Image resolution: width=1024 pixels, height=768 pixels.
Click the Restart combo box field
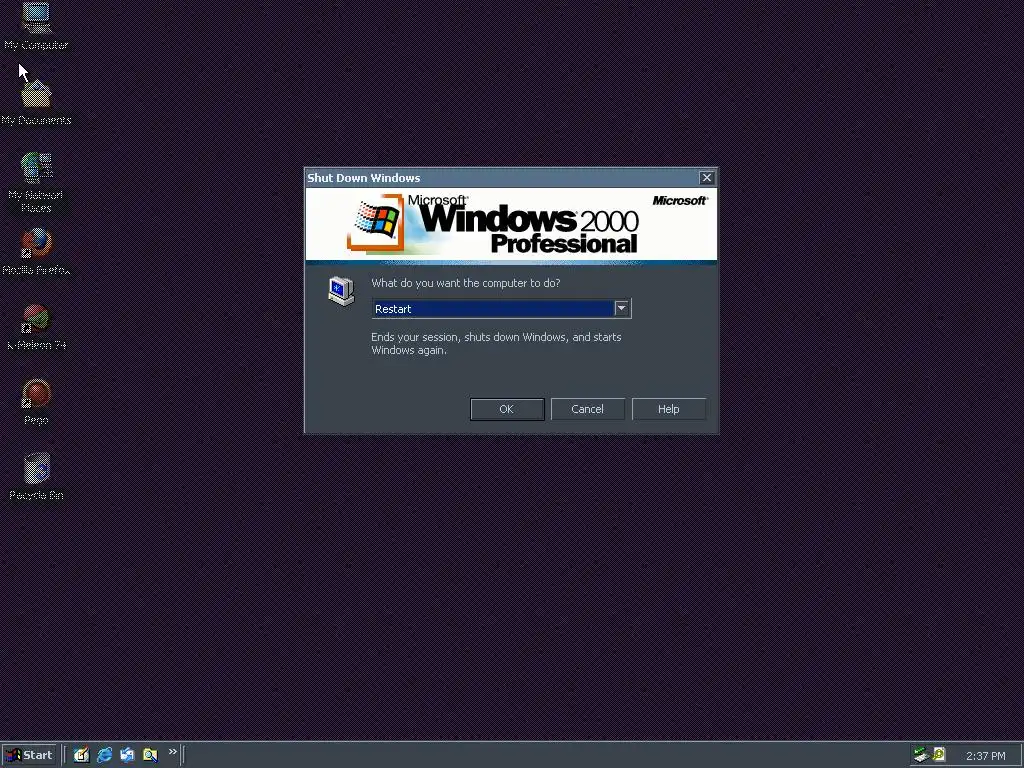(501, 308)
